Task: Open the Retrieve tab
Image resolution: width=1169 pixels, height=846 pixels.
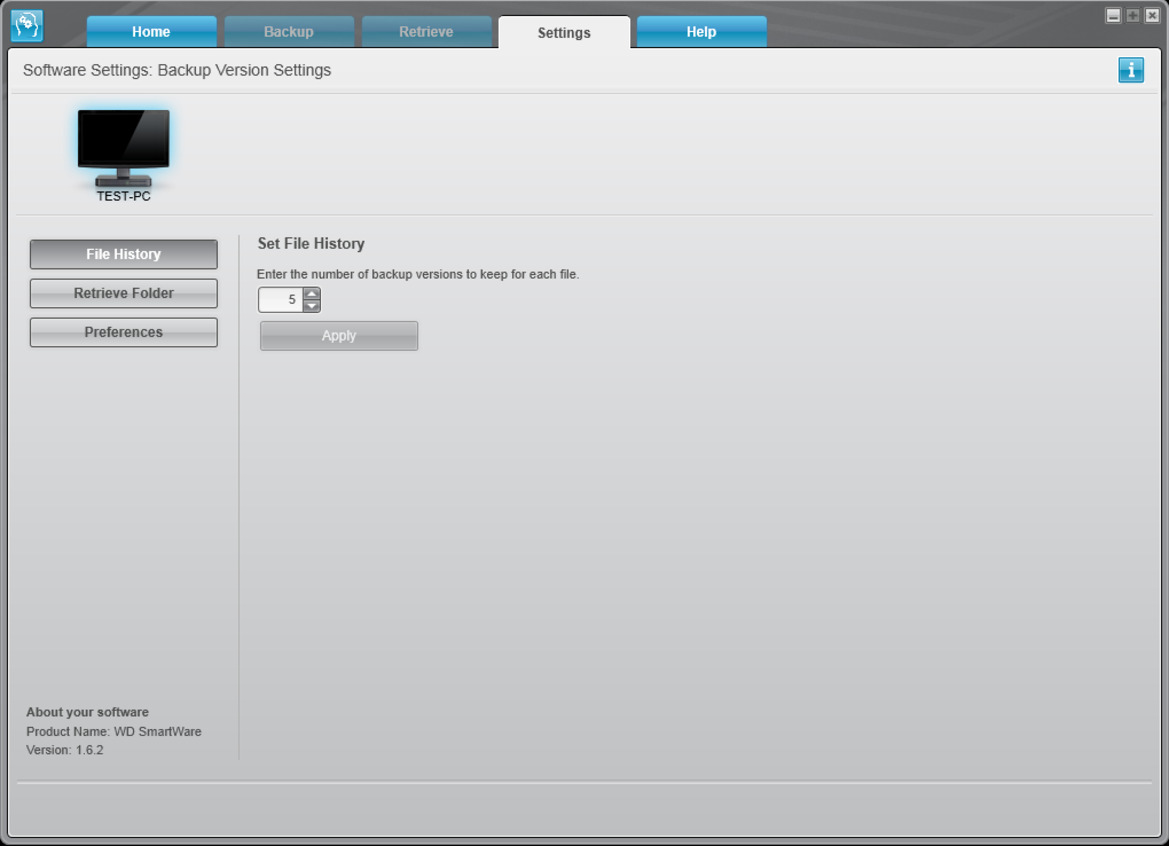Action: click(x=426, y=32)
